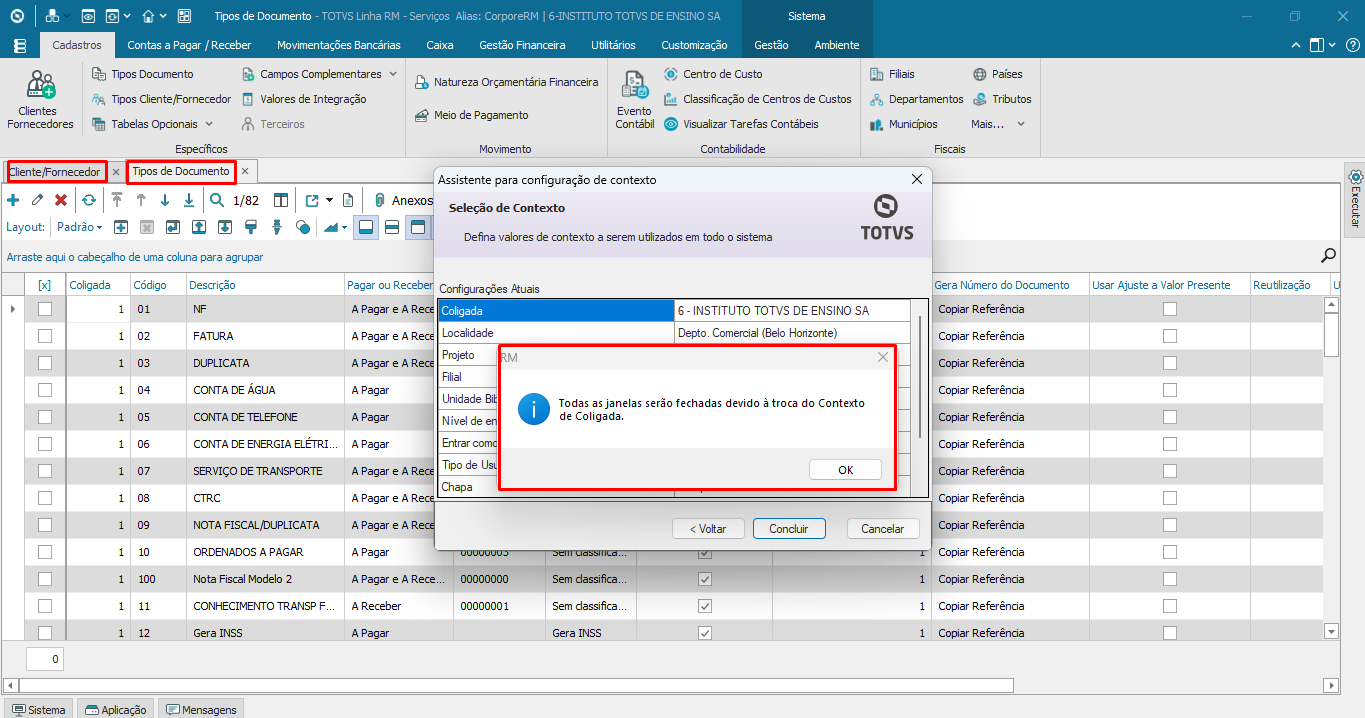
Task: Open the Anexos paperclip icon
Action: (380, 200)
